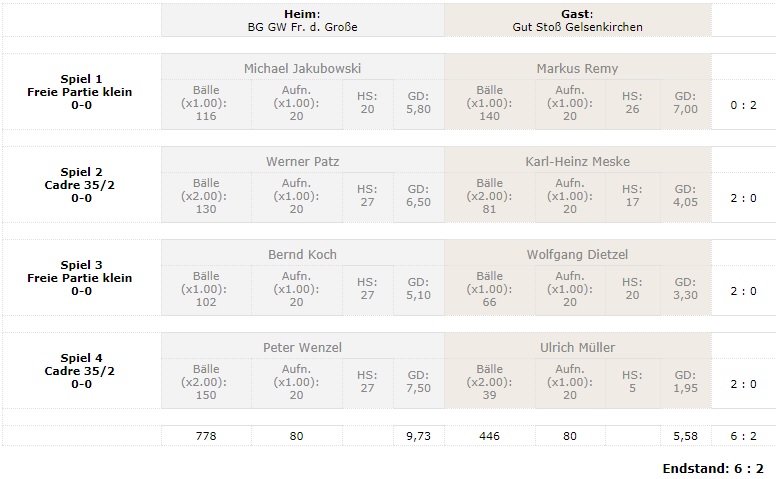Click Markus Remy's HS 26 cell

tap(631, 102)
